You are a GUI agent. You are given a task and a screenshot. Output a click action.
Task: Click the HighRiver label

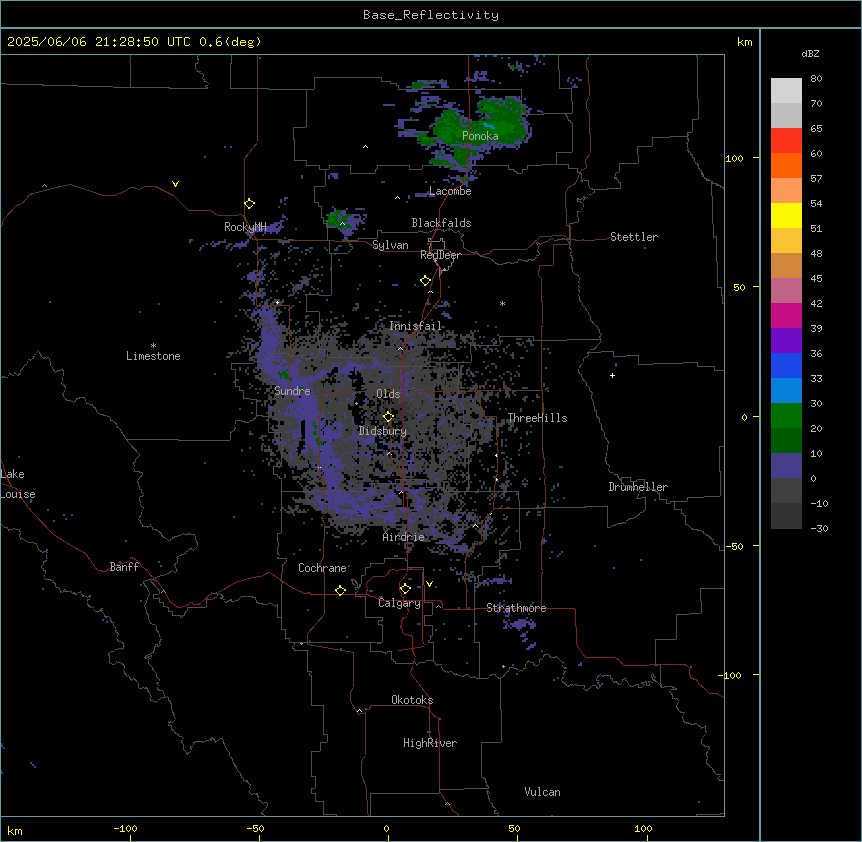point(430,743)
